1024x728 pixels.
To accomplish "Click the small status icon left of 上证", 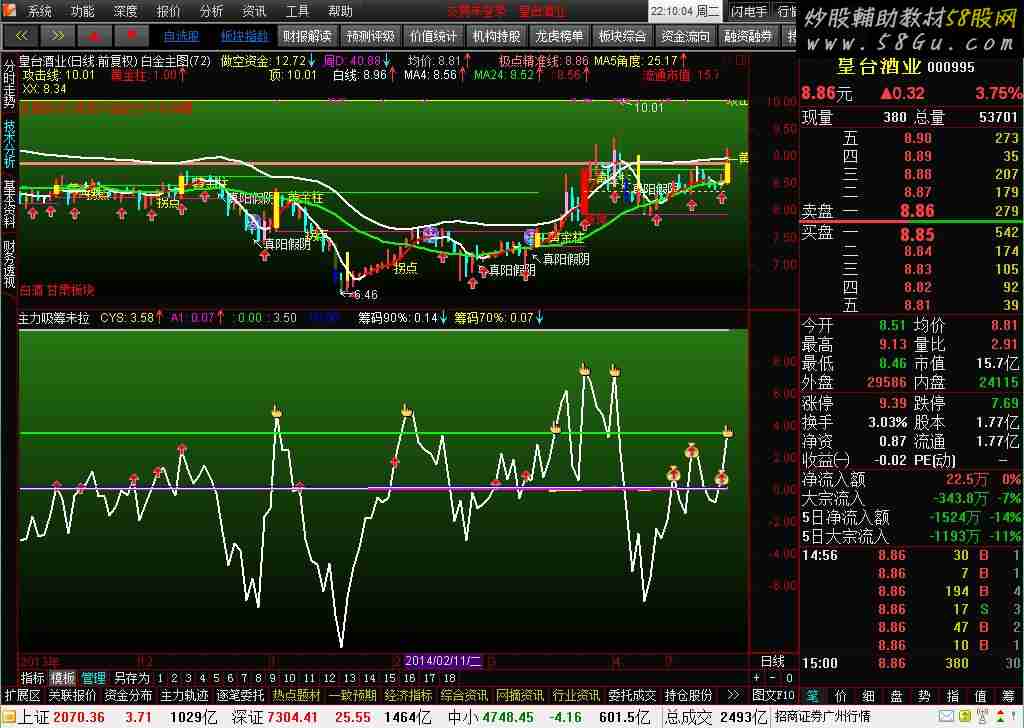I will pos(8,717).
